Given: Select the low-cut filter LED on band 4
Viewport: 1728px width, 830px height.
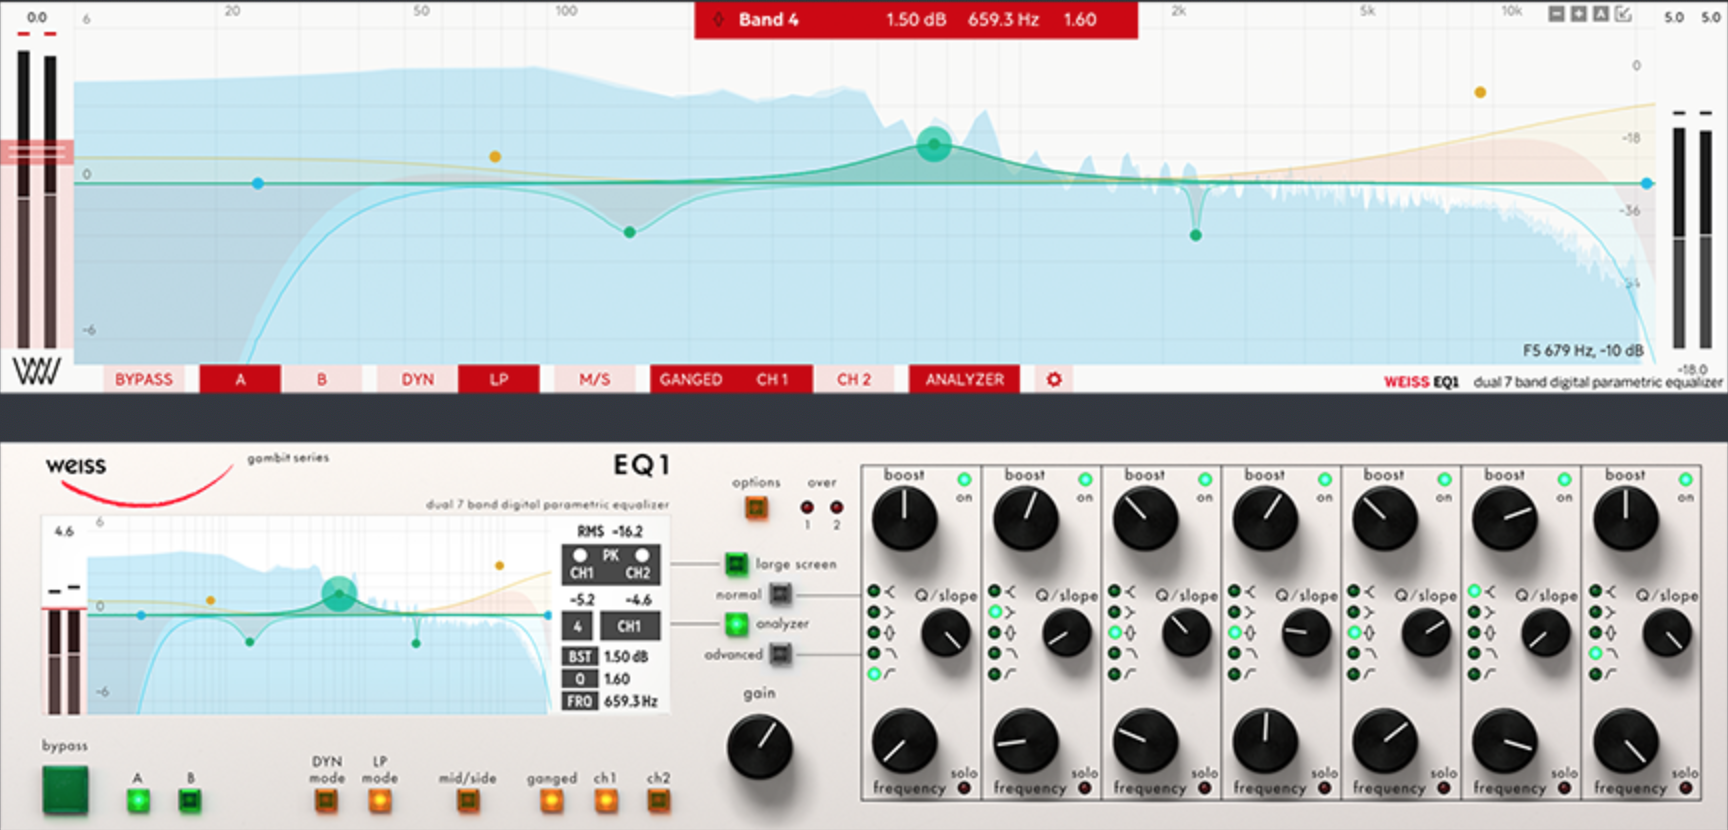Looking at the screenshot, I should 1235,674.
